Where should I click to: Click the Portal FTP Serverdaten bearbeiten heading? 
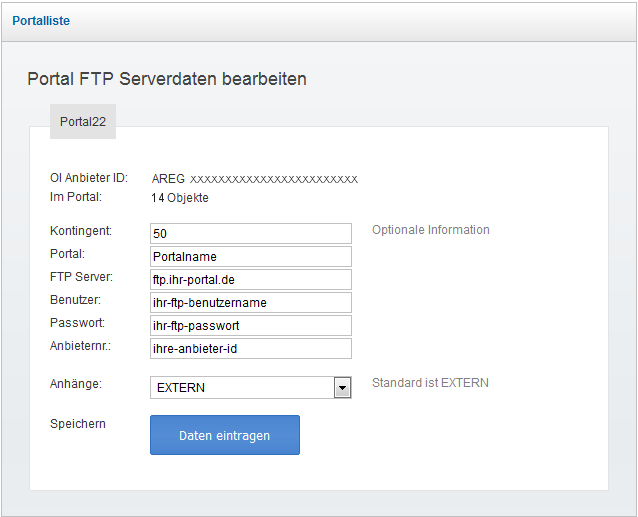click(167, 78)
